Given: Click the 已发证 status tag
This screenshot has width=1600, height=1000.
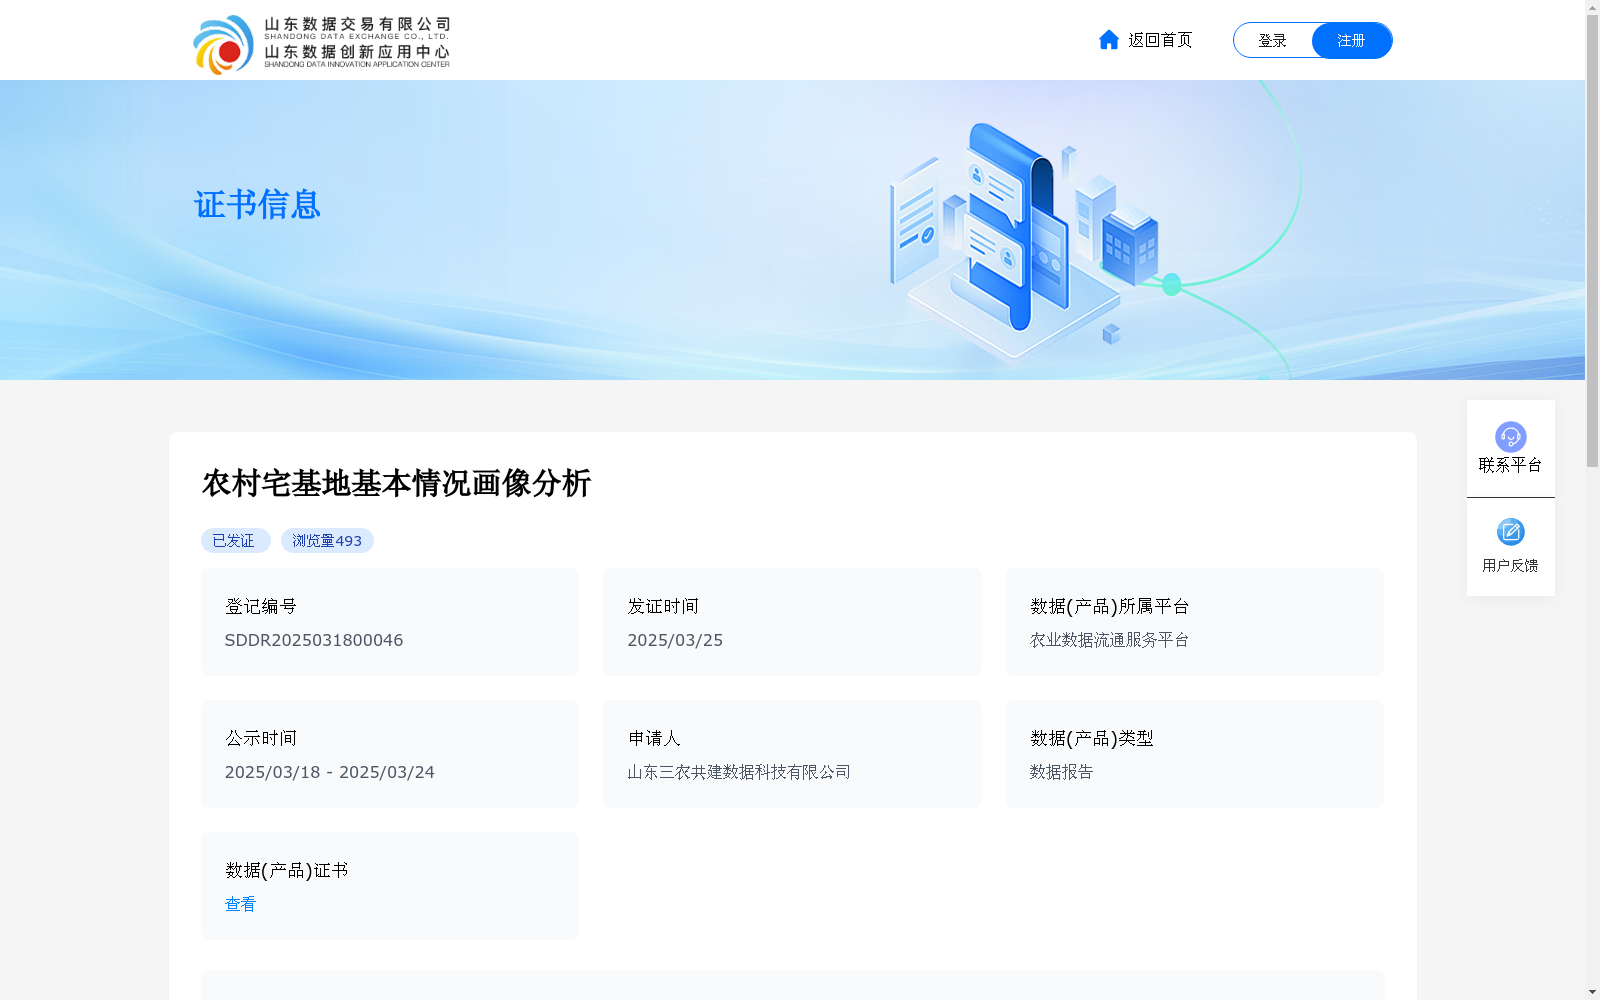Looking at the screenshot, I should tap(236, 540).
